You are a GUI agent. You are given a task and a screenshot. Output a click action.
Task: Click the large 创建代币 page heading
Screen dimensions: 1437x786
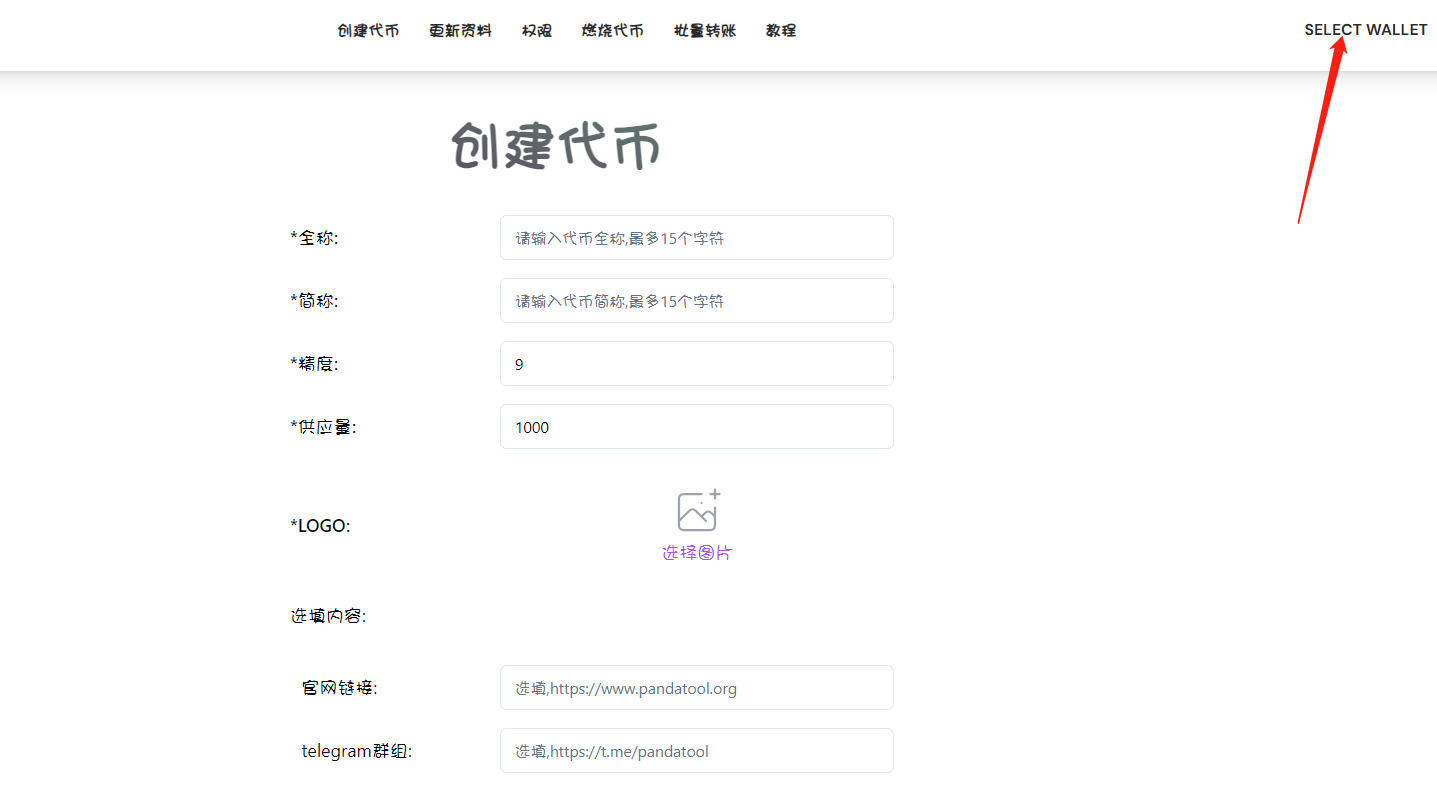(x=556, y=148)
